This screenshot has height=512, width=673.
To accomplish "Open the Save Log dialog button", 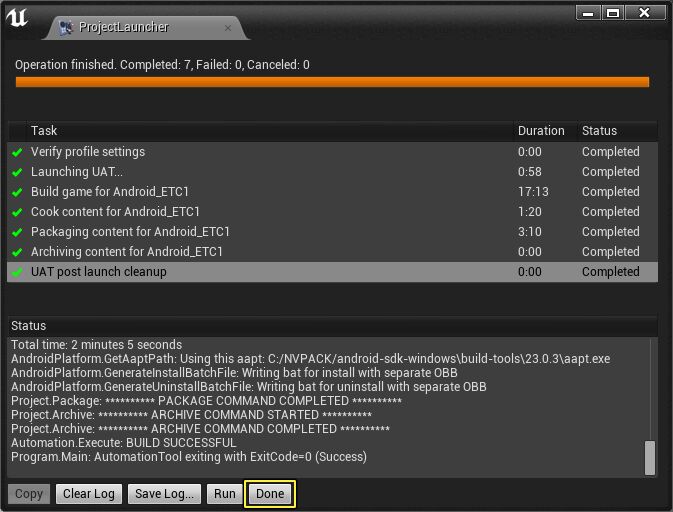I will coord(164,494).
